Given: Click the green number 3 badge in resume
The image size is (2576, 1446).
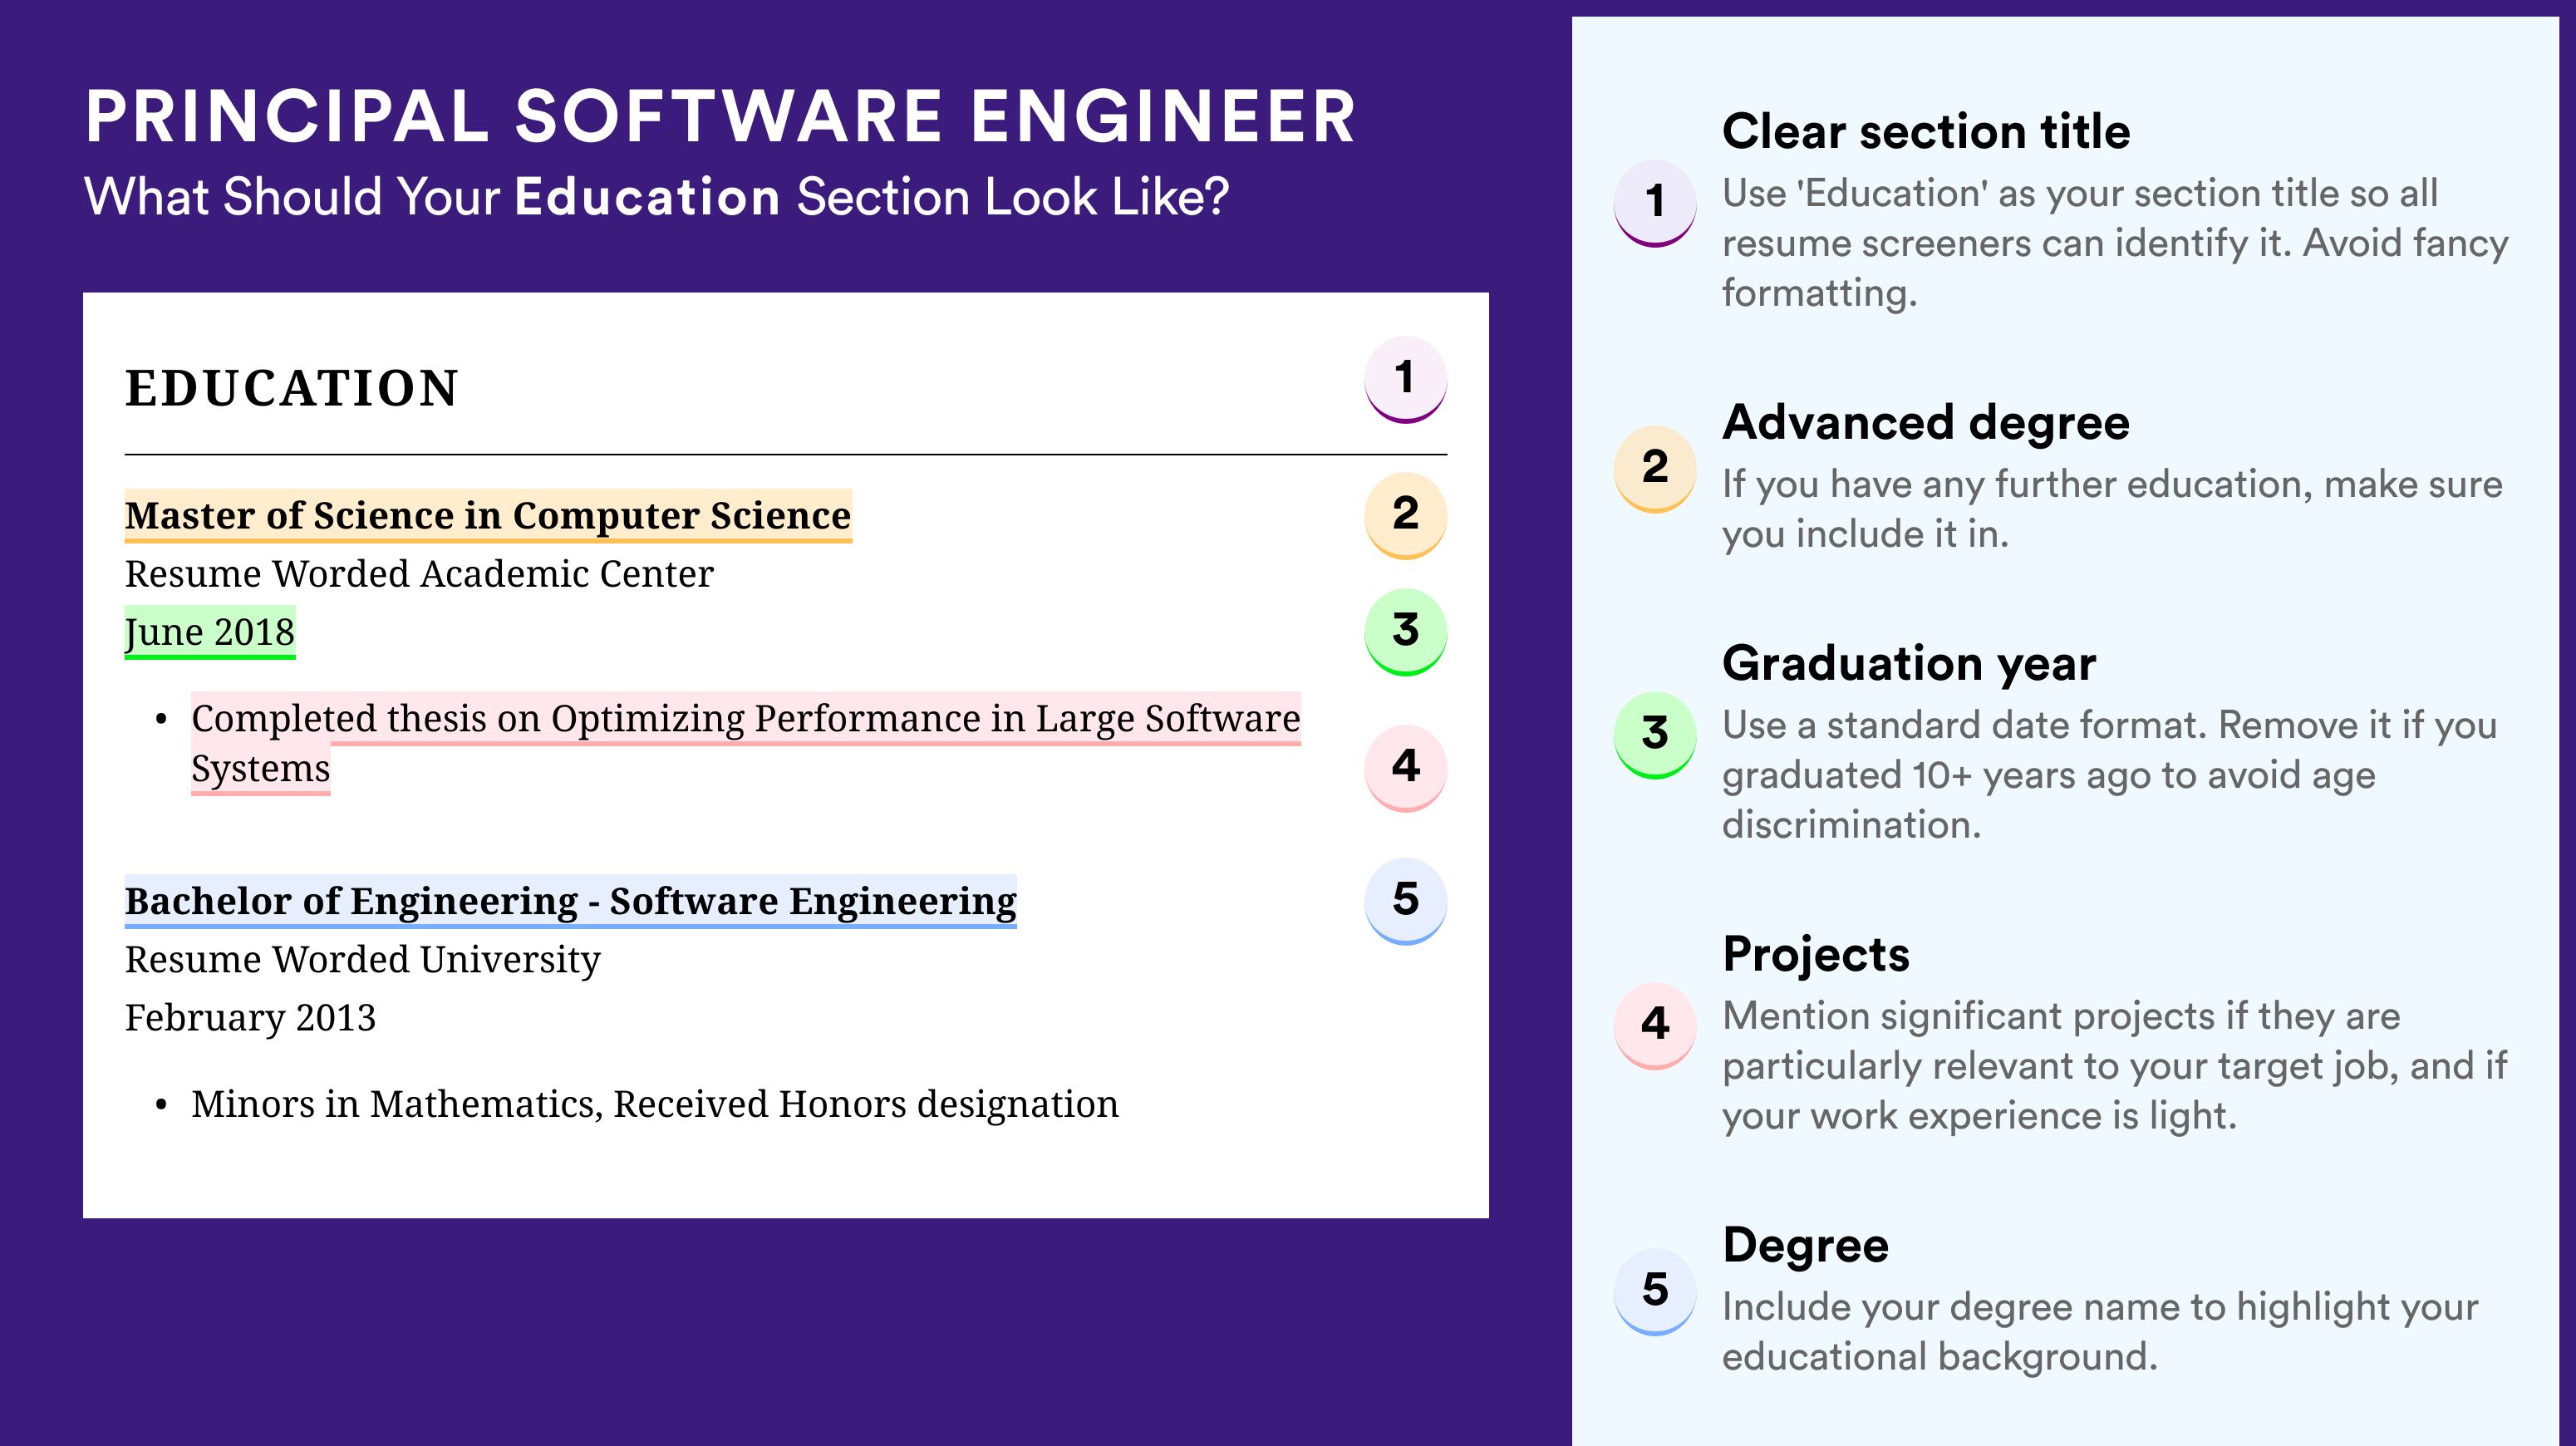Looking at the screenshot, I should [x=1405, y=631].
